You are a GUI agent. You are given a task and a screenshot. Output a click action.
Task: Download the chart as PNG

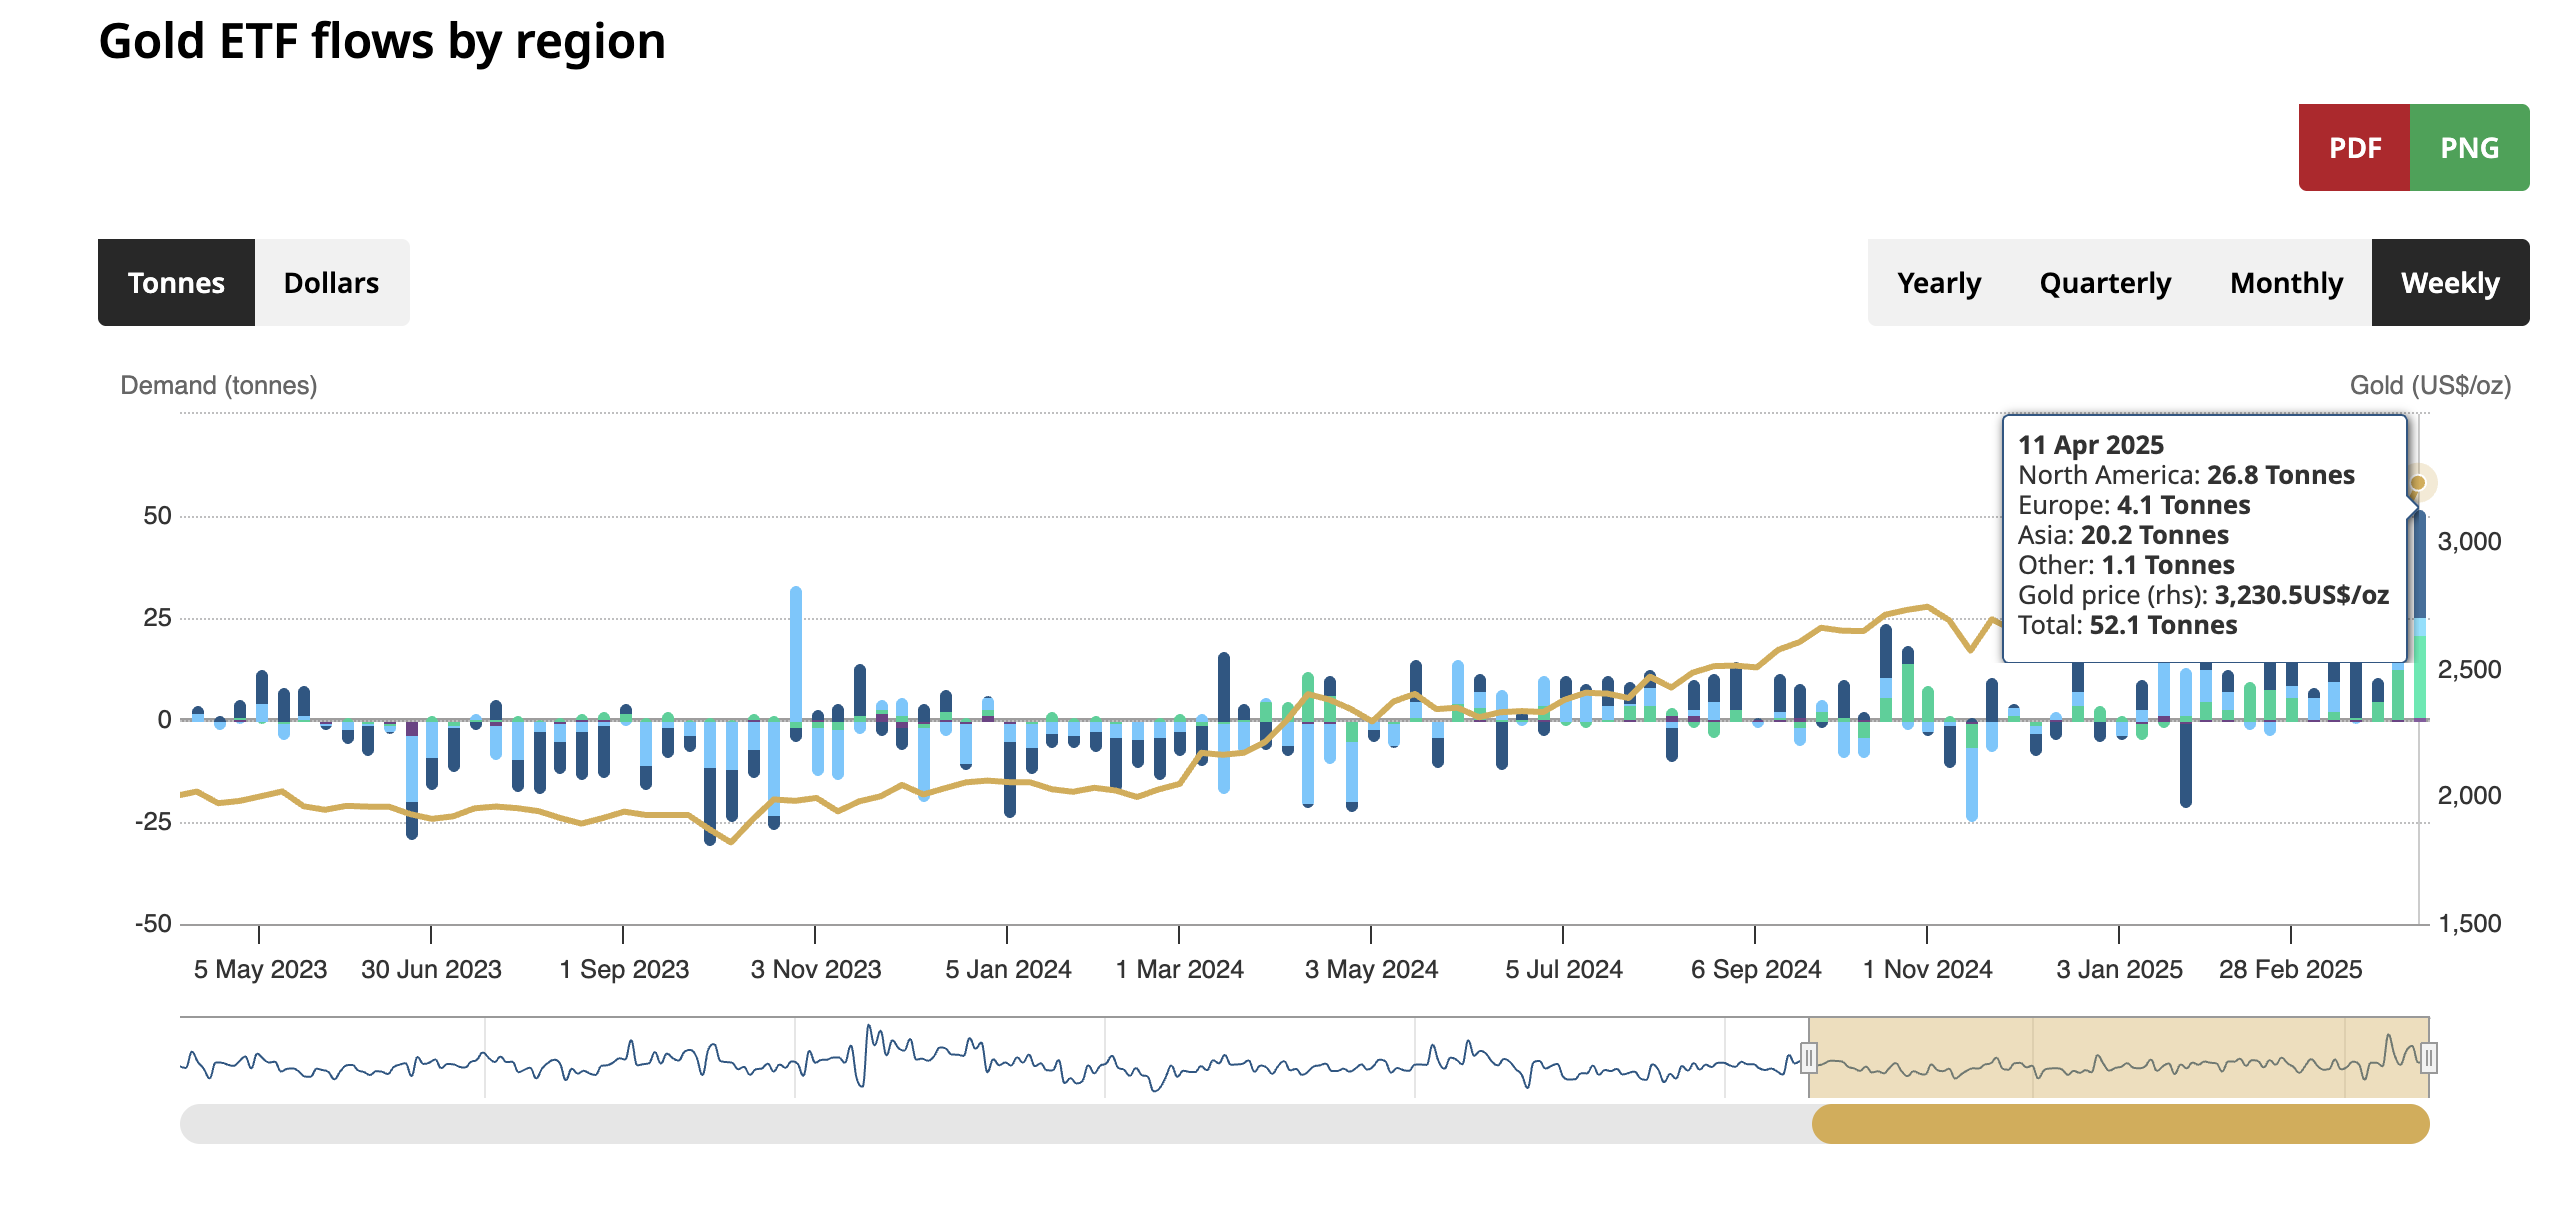2468,148
